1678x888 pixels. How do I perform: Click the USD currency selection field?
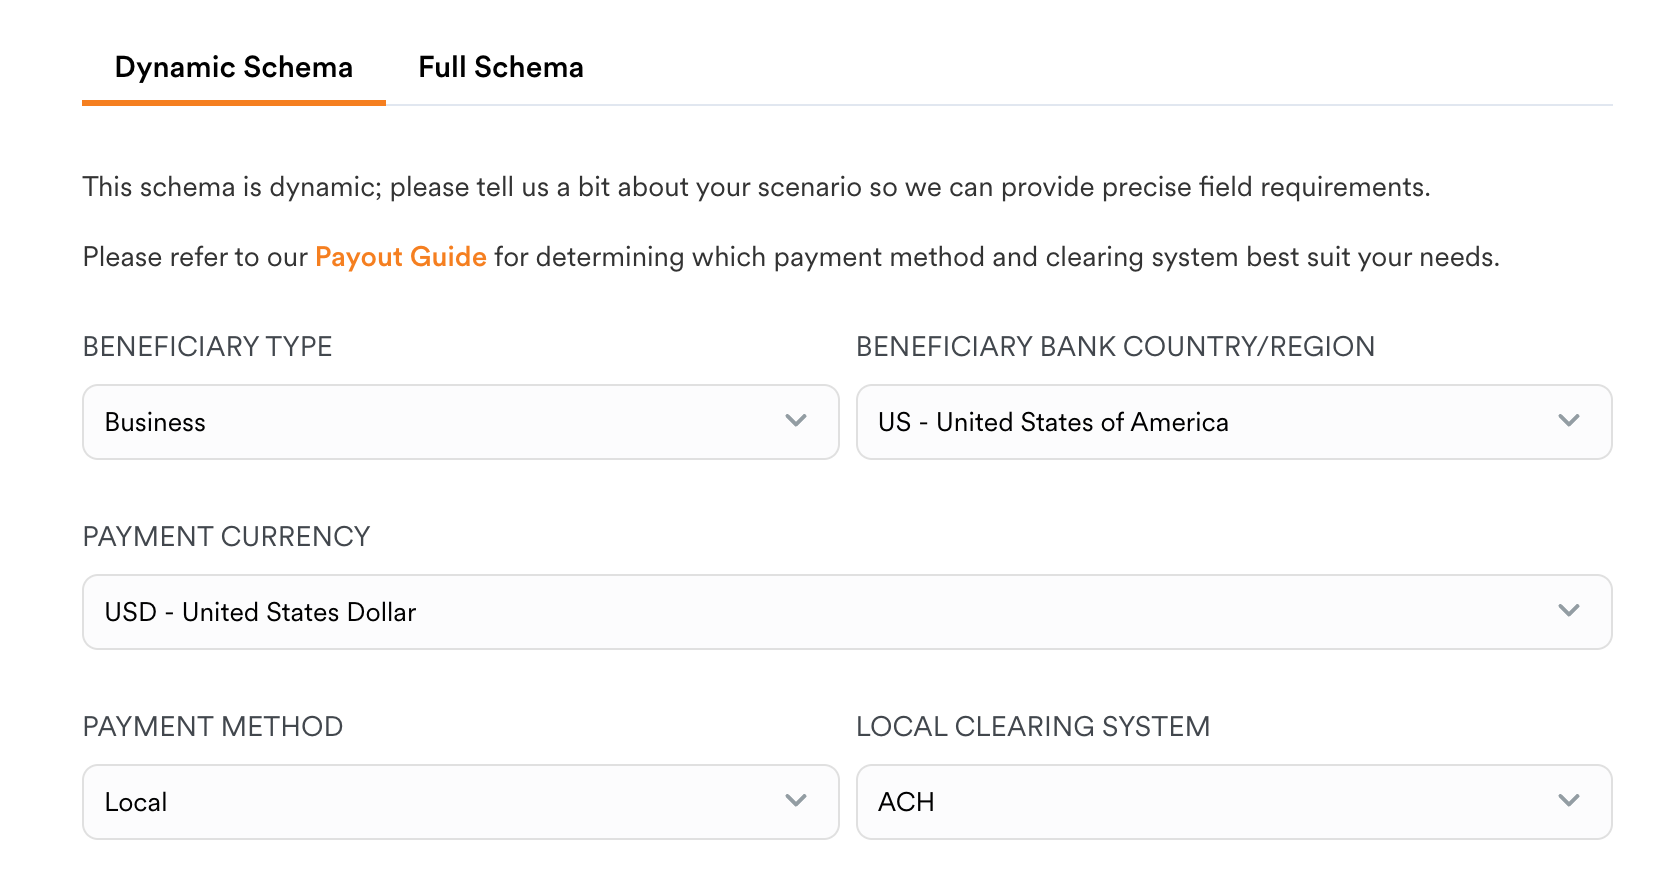847,611
